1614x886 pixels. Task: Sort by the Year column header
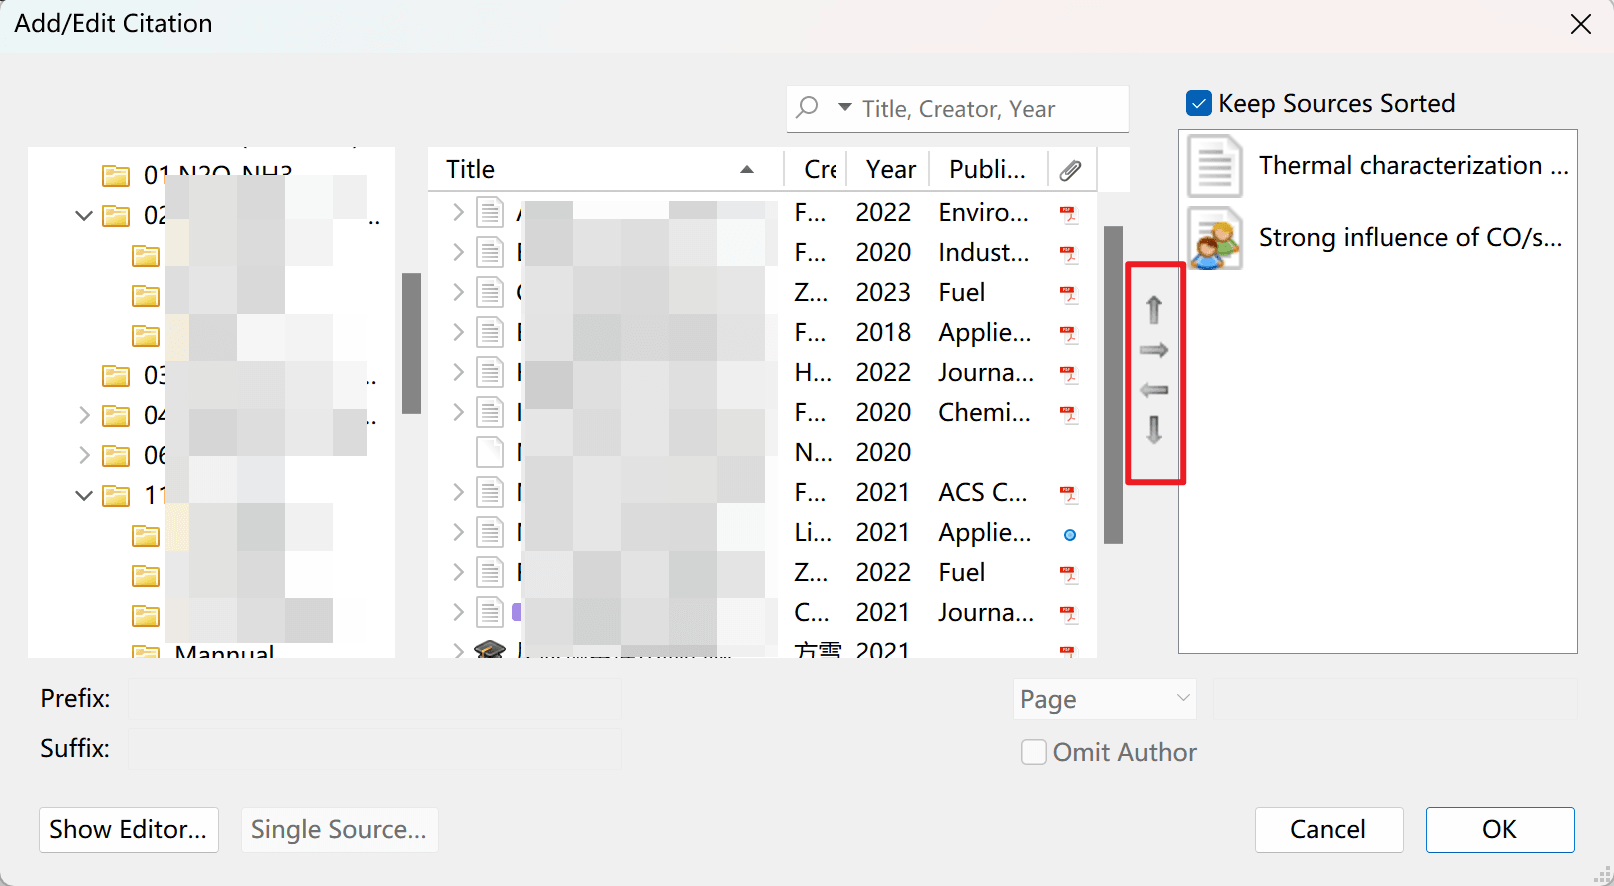click(890, 170)
